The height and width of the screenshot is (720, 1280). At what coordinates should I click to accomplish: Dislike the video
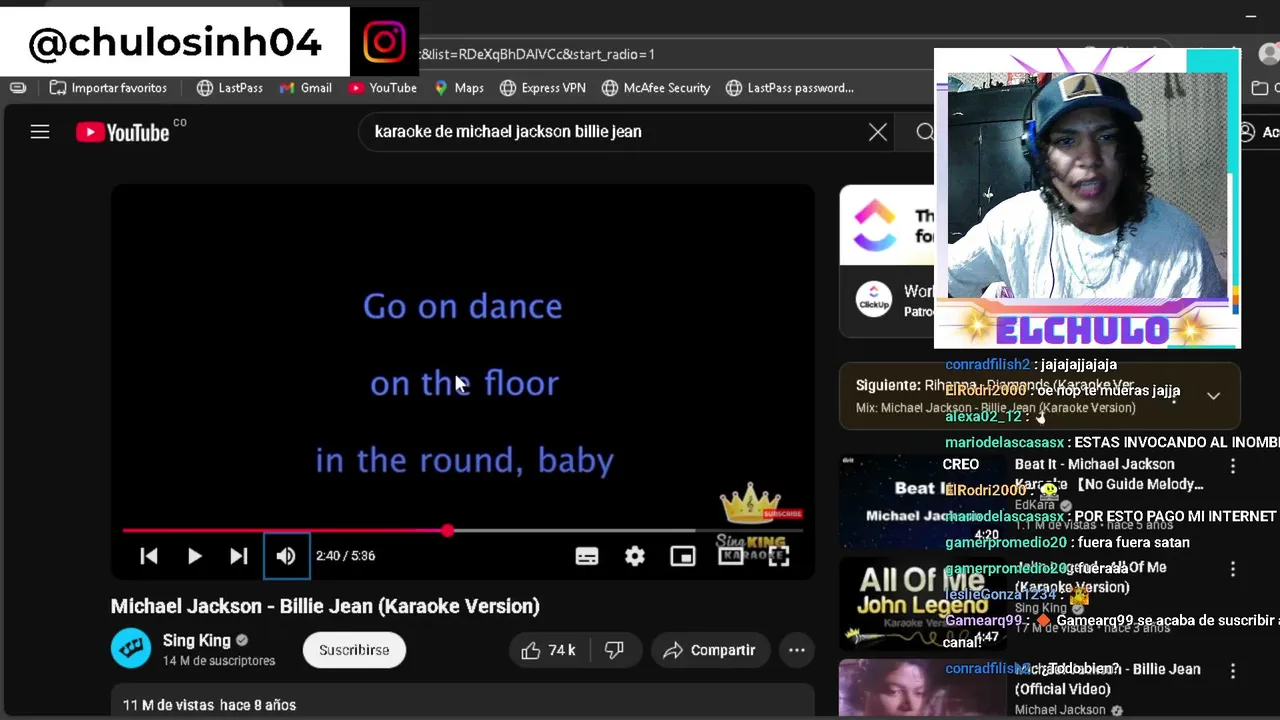pos(614,650)
